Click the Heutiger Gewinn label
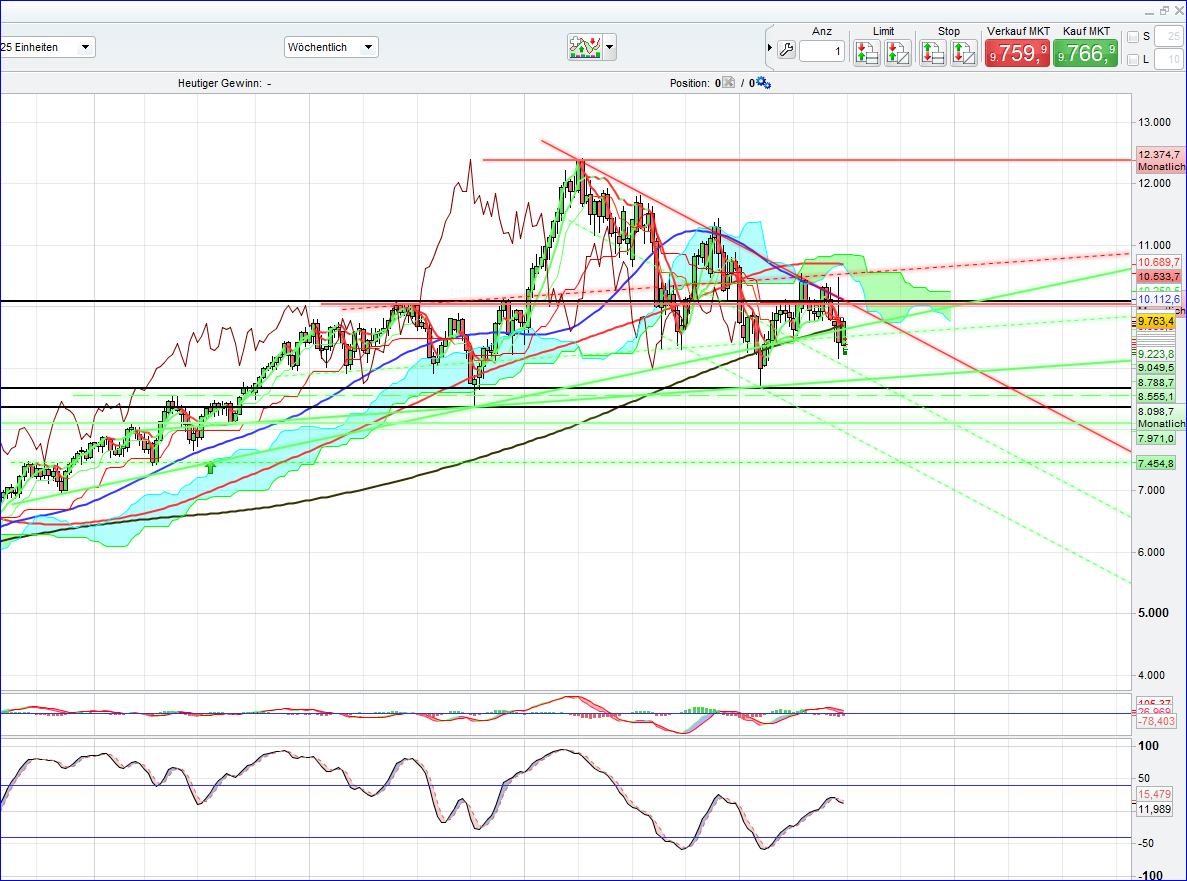This screenshot has height=881, width=1187. (x=220, y=83)
